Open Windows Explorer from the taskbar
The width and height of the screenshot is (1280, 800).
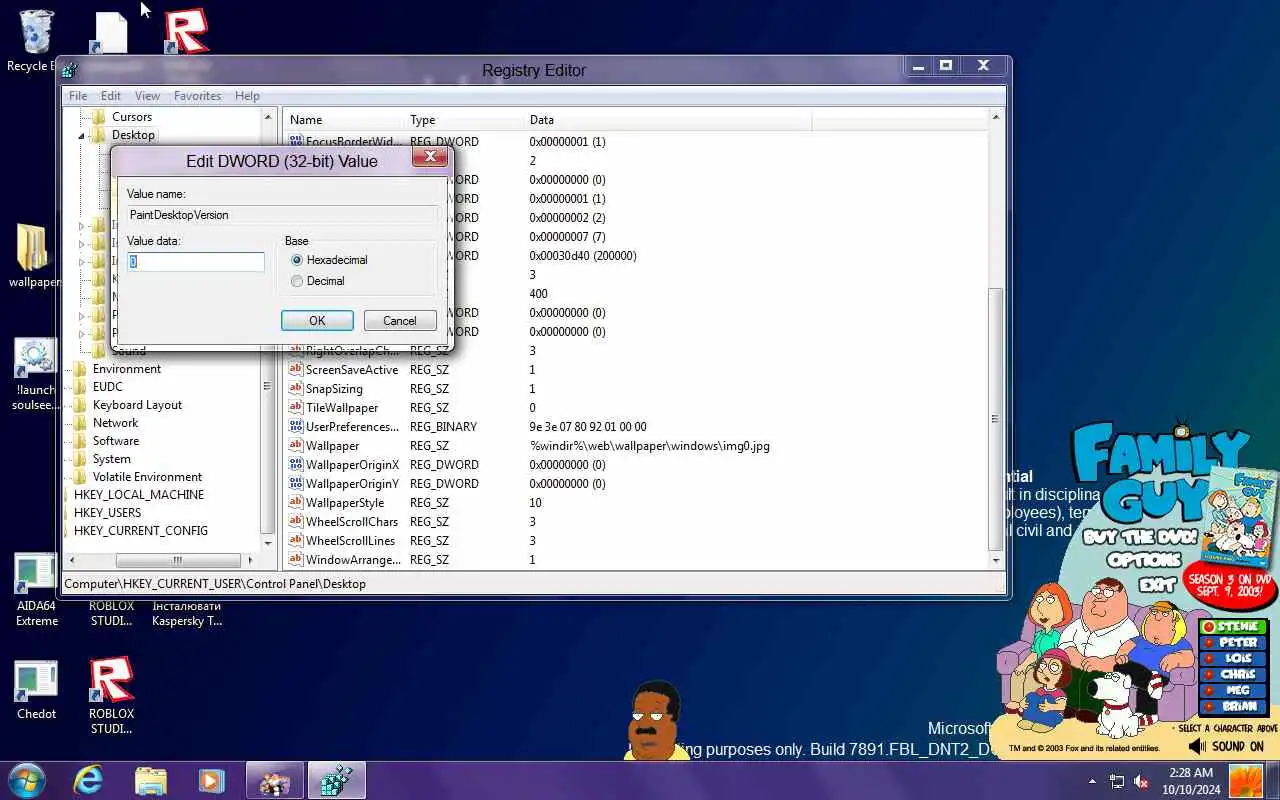click(x=150, y=780)
